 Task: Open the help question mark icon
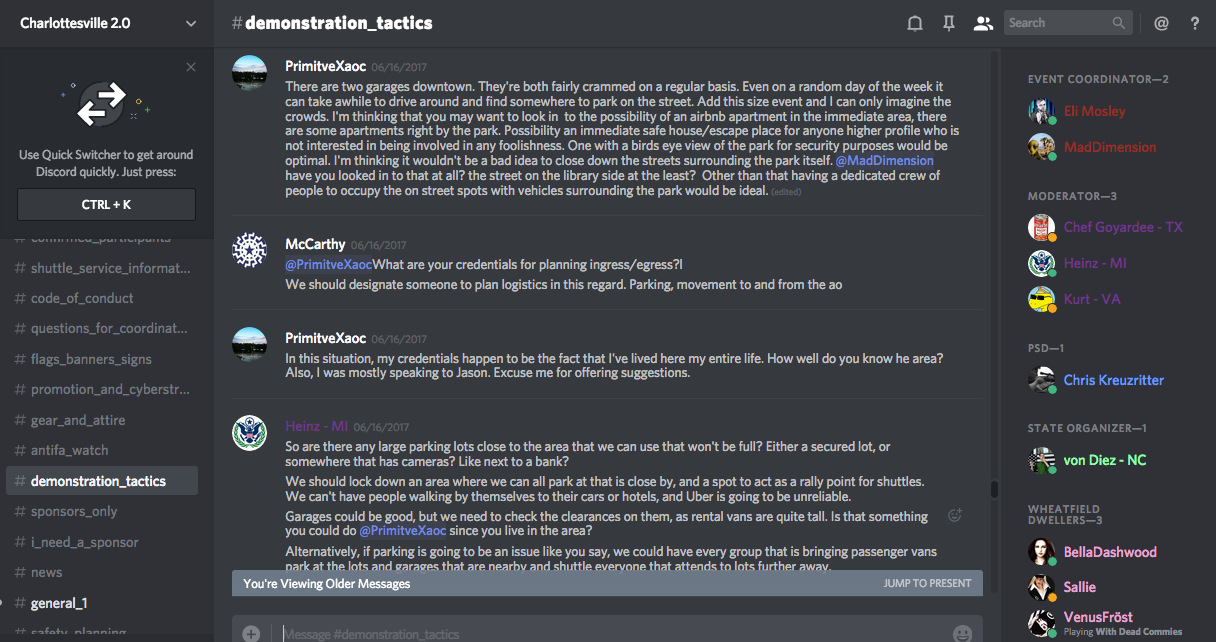coord(1195,23)
